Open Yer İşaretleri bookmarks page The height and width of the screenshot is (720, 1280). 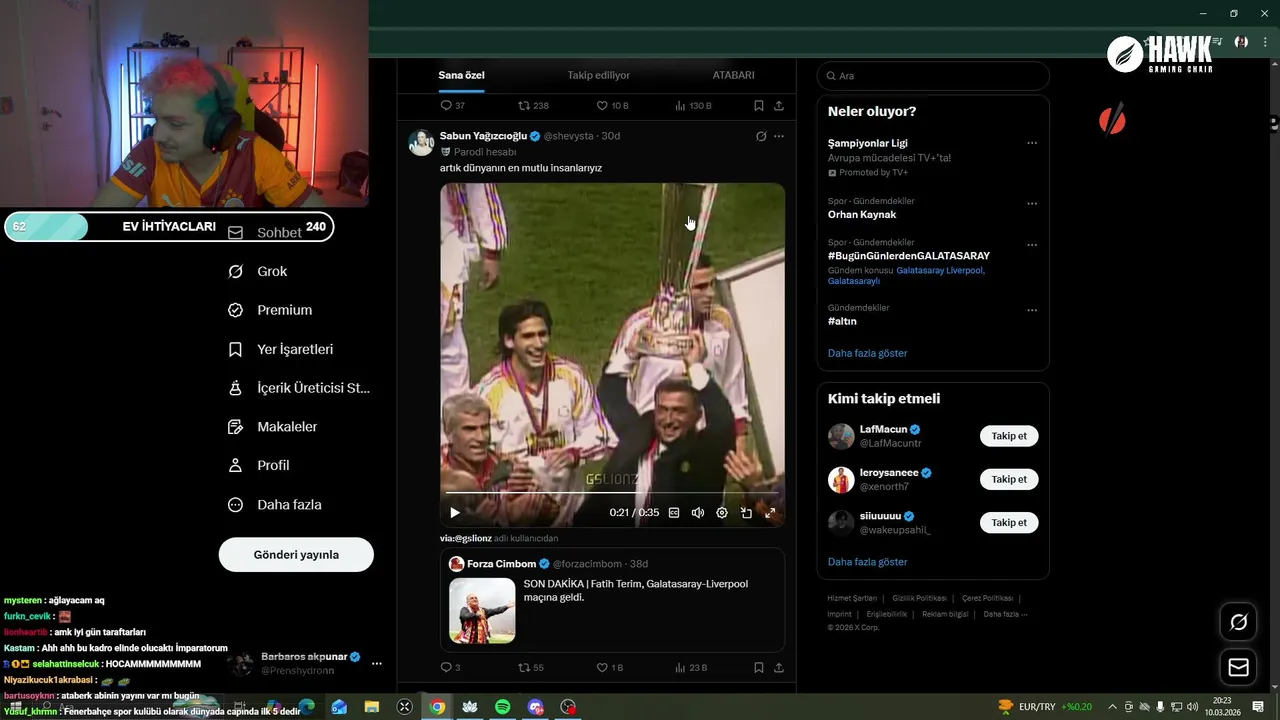point(280,349)
